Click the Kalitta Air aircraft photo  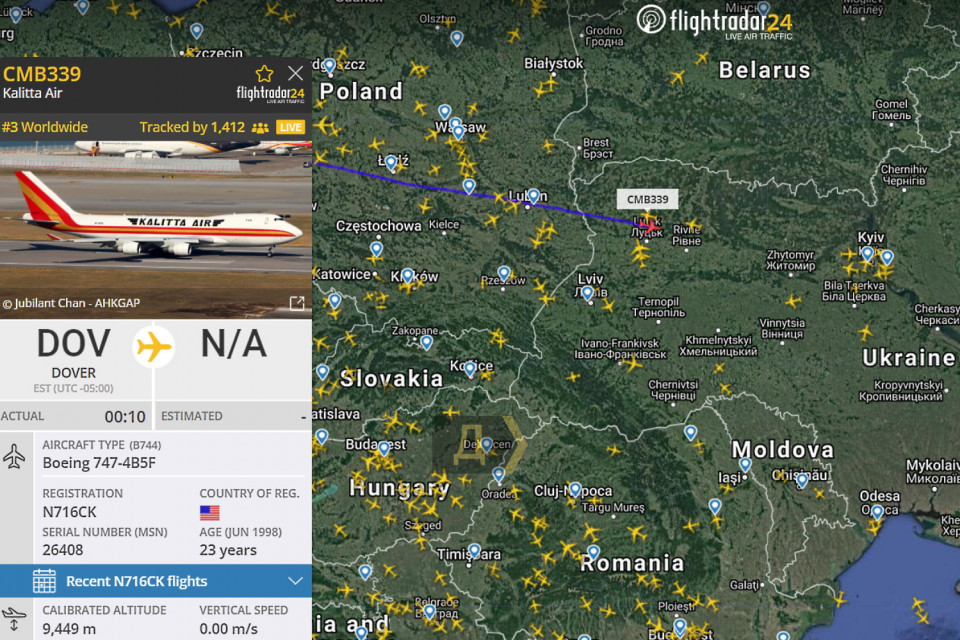tap(156, 230)
